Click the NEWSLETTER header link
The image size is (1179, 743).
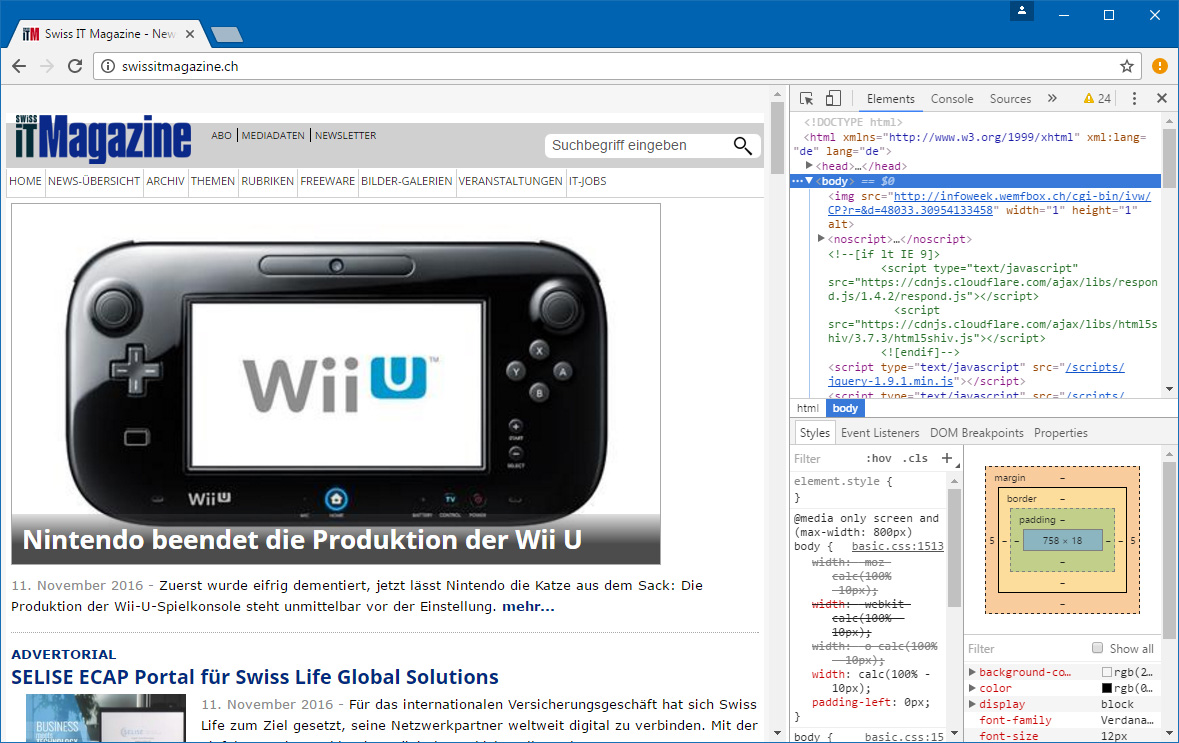point(345,135)
